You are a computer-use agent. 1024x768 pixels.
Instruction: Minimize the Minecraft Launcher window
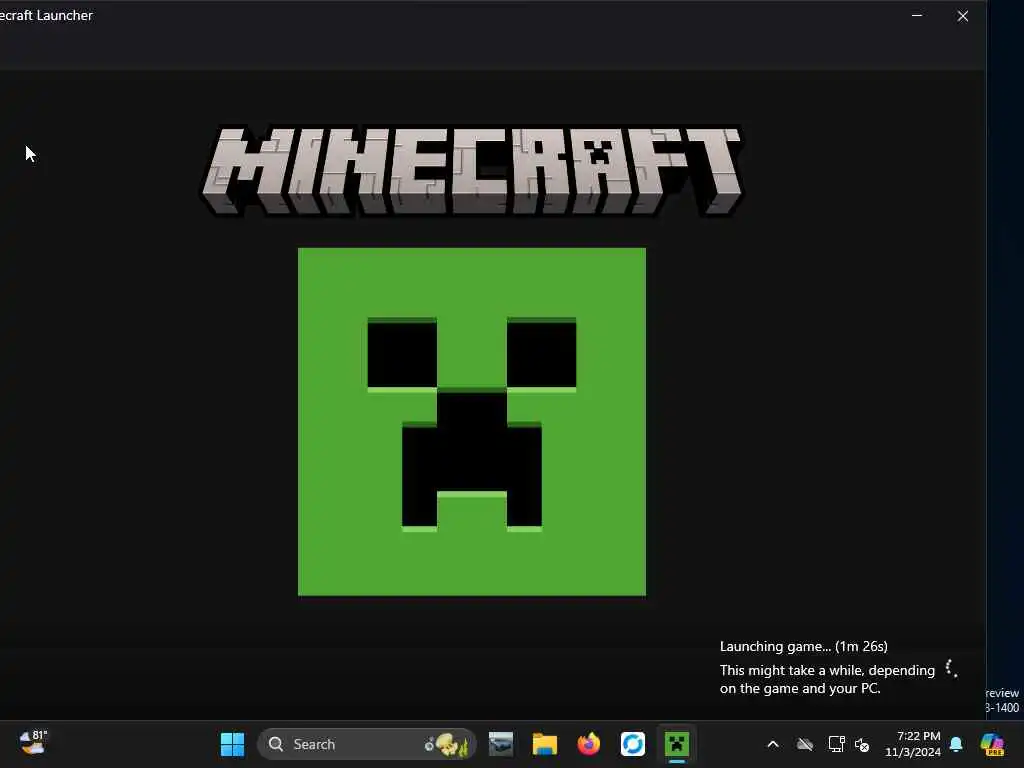(917, 16)
